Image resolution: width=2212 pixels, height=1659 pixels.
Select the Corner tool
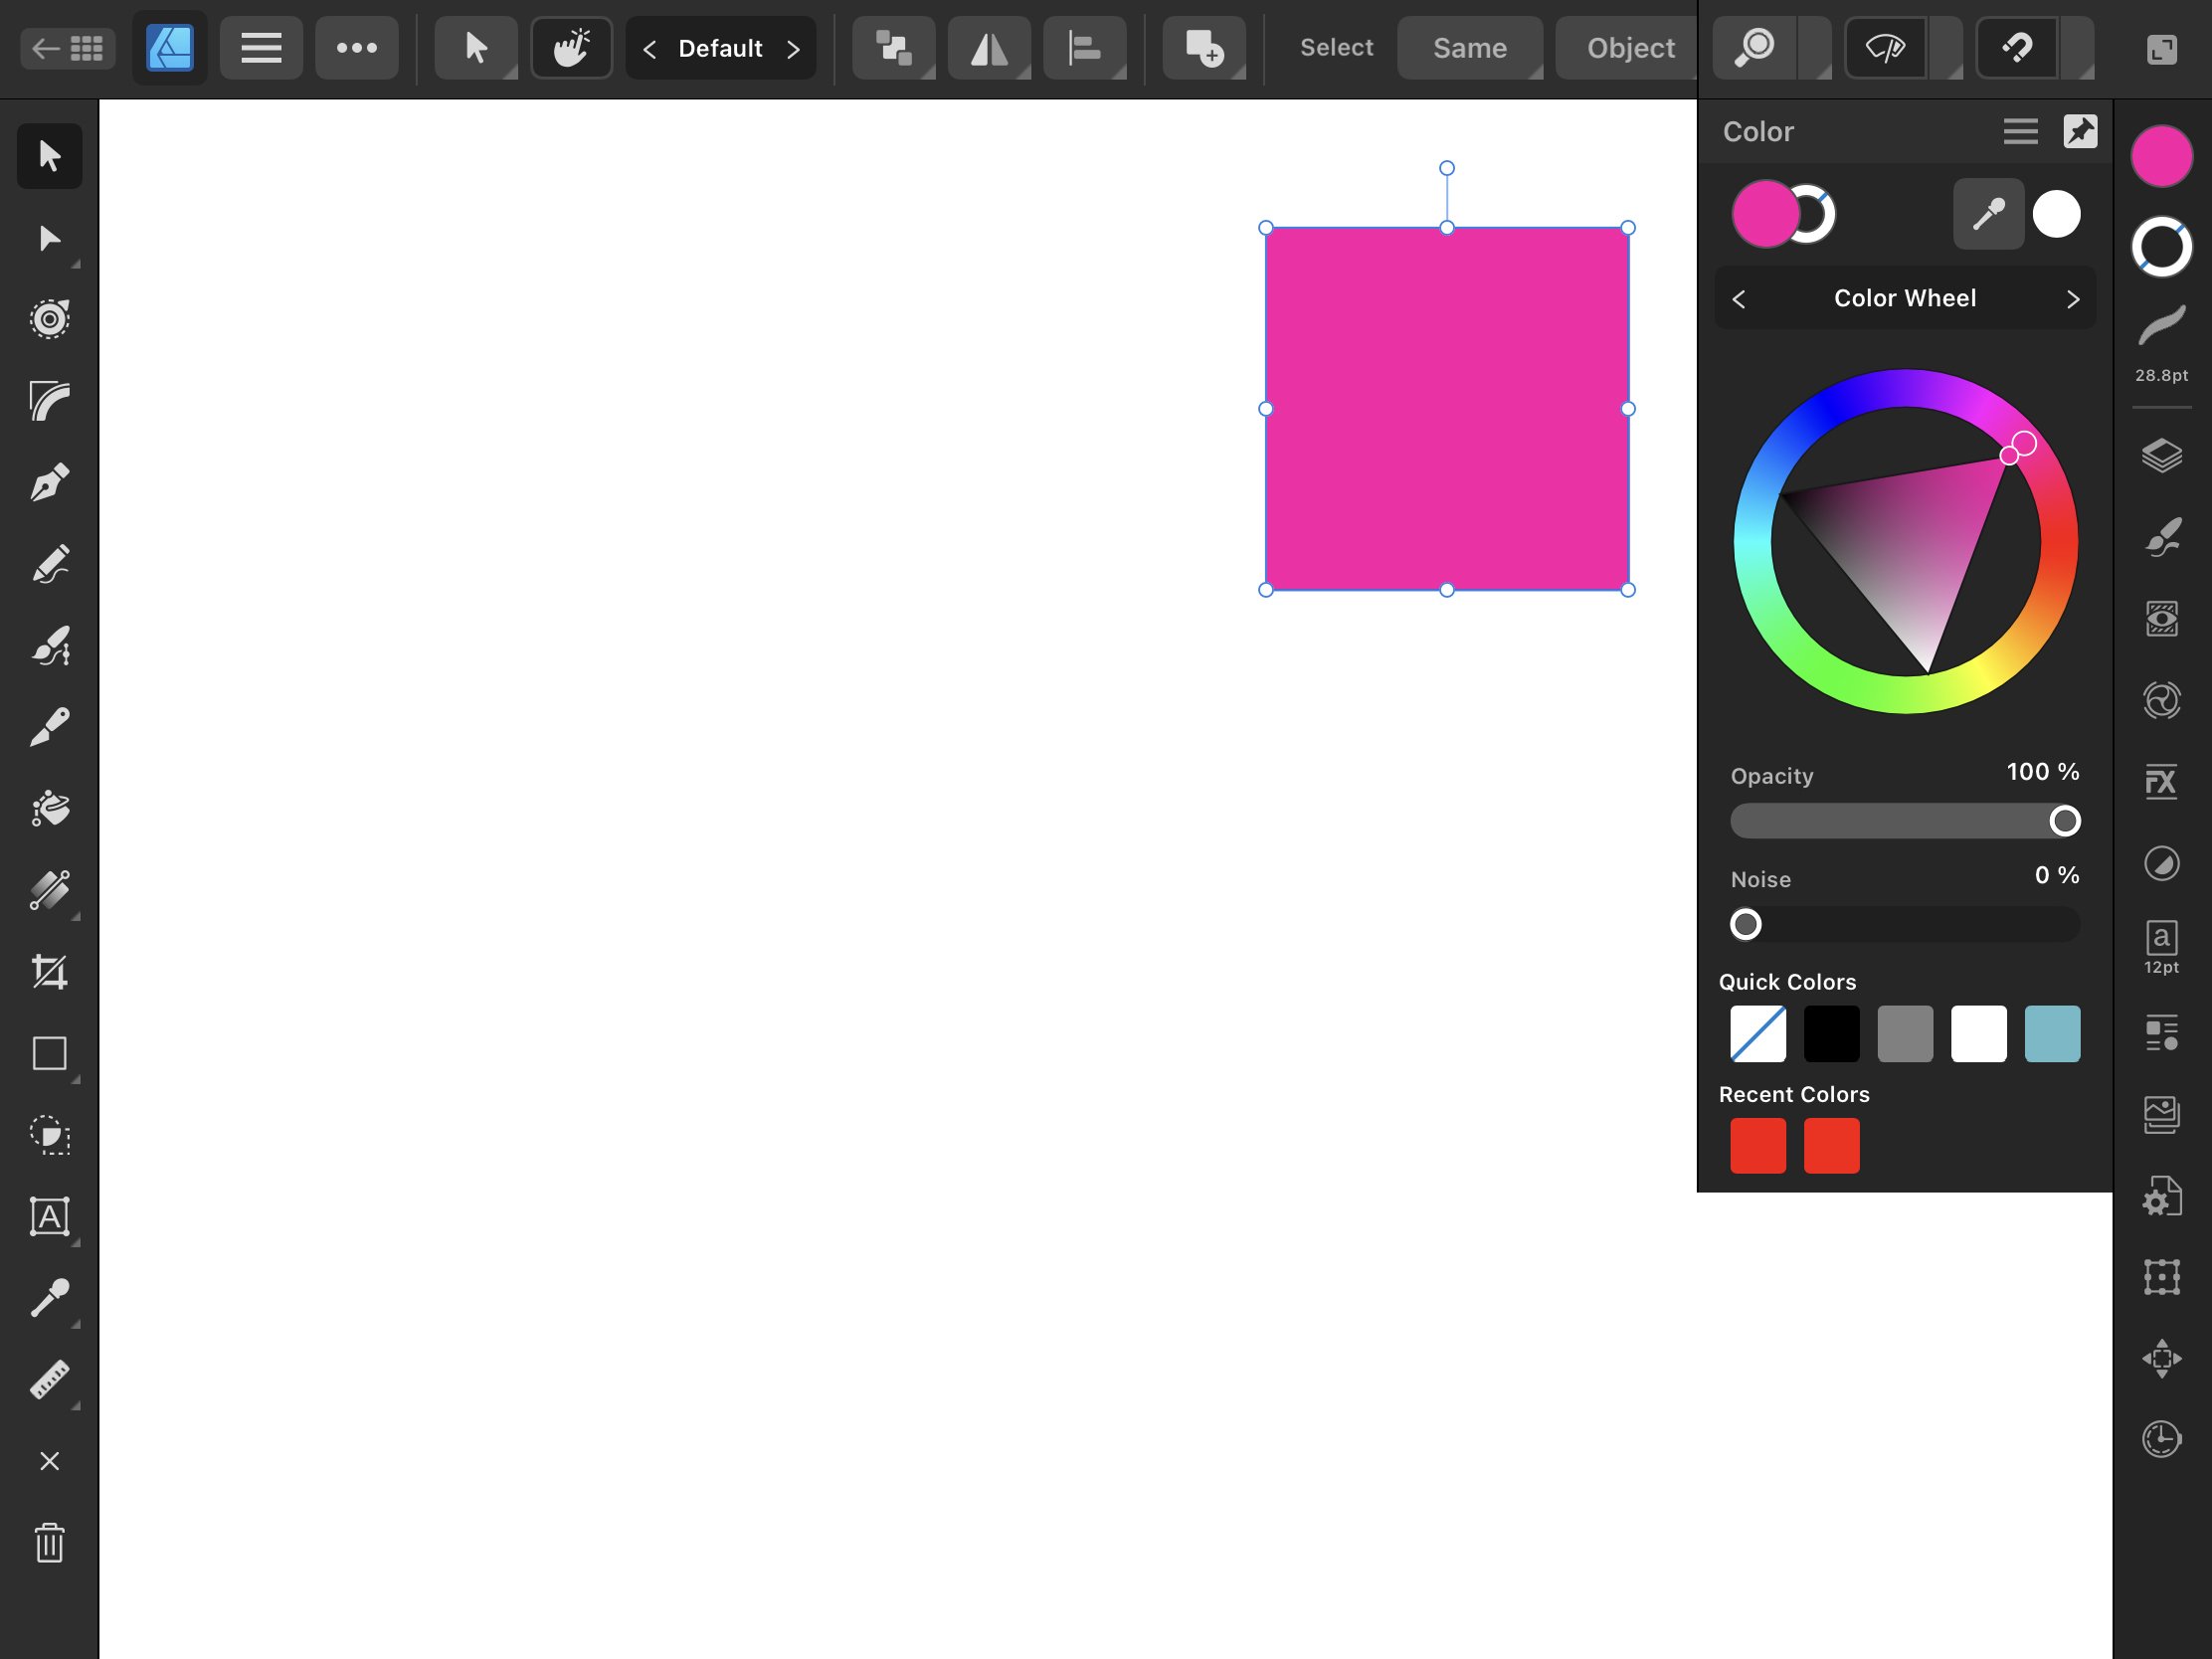(x=49, y=401)
